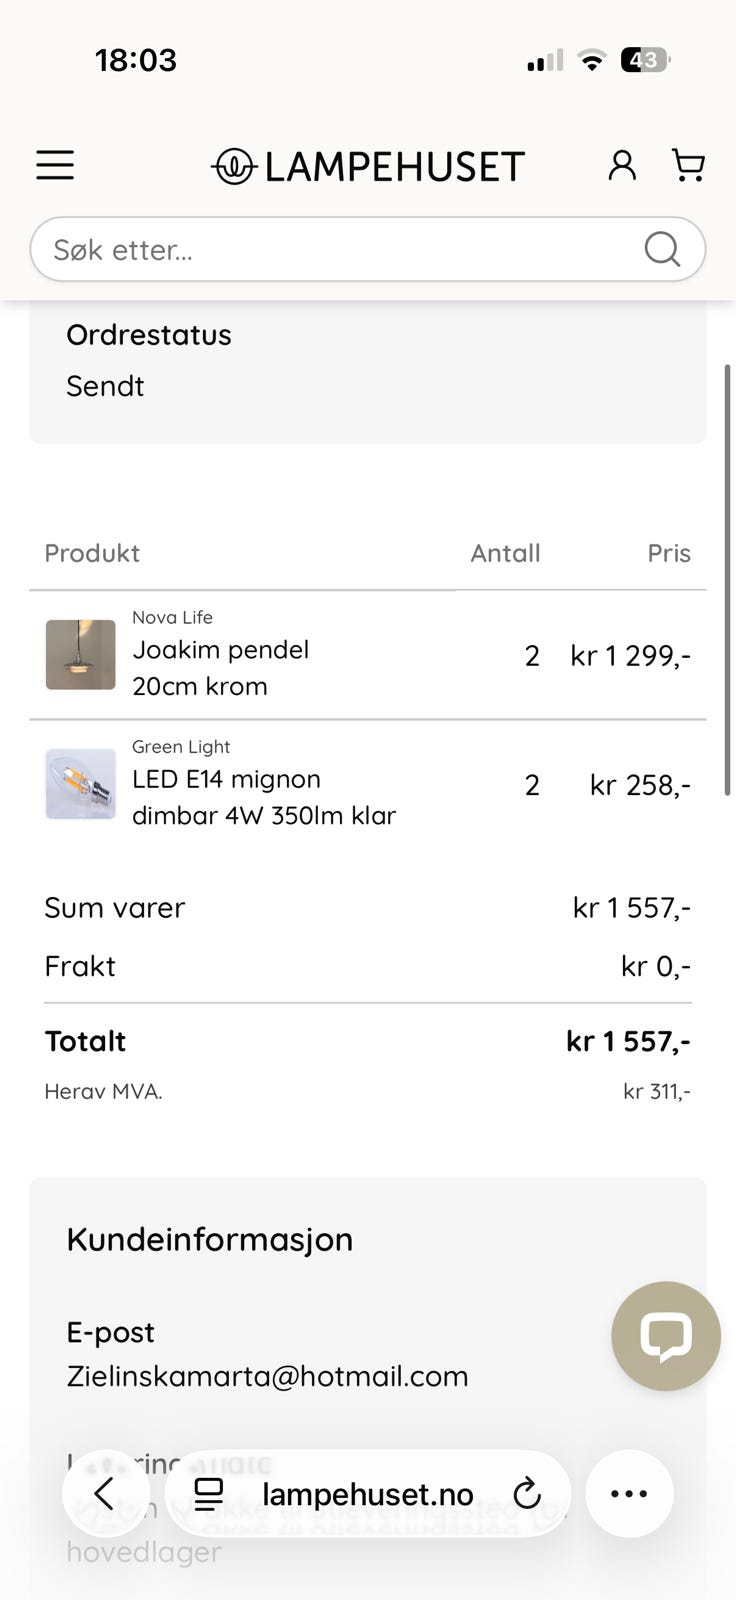Click the hotmail e-mail address

(267, 1376)
